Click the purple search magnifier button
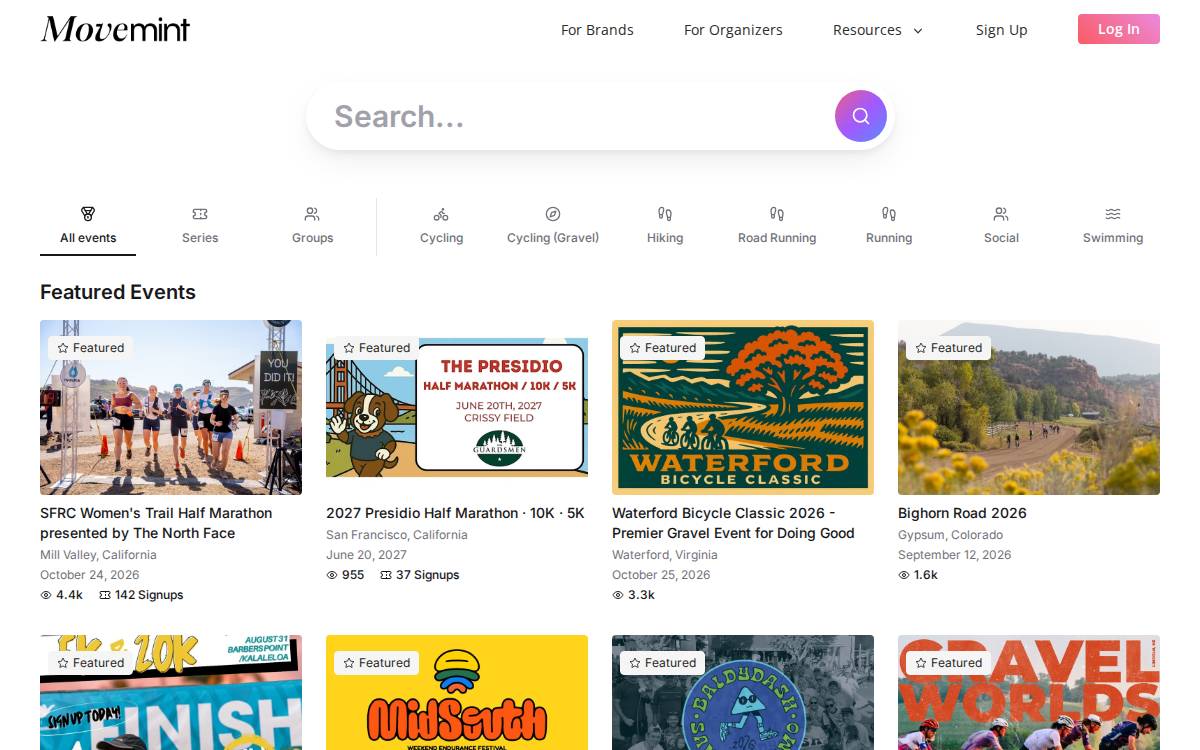The height and width of the screenshot is (750, 1200). [x=861, y=116]
